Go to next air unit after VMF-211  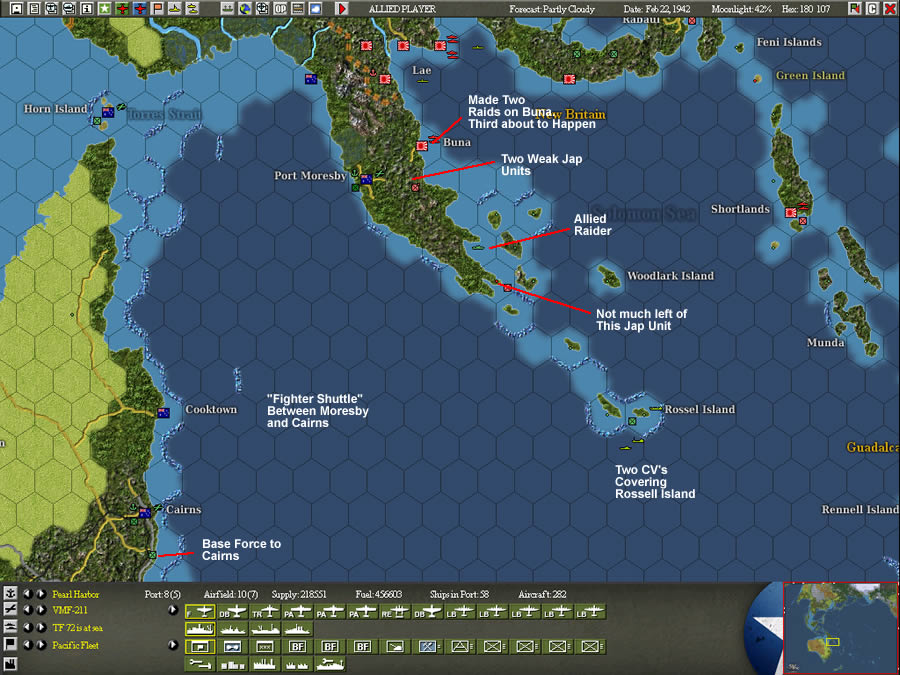41,610
